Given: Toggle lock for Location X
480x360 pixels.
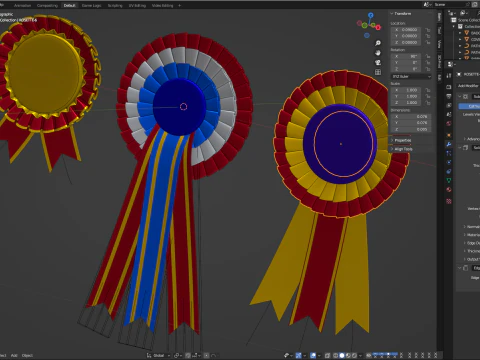Looking at the screenshot, I should point(428,30).
